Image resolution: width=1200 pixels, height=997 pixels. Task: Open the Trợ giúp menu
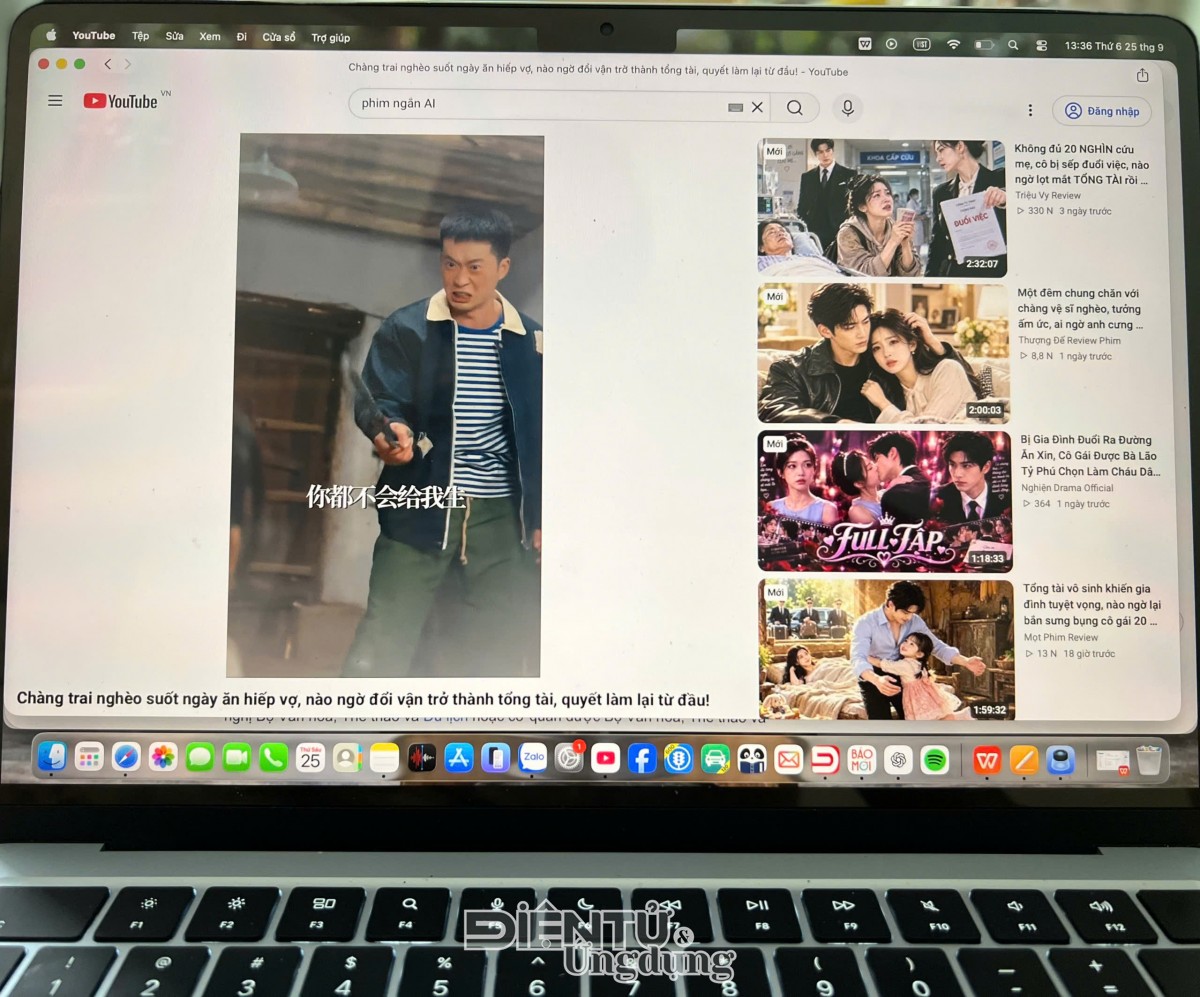click(330, 38)
